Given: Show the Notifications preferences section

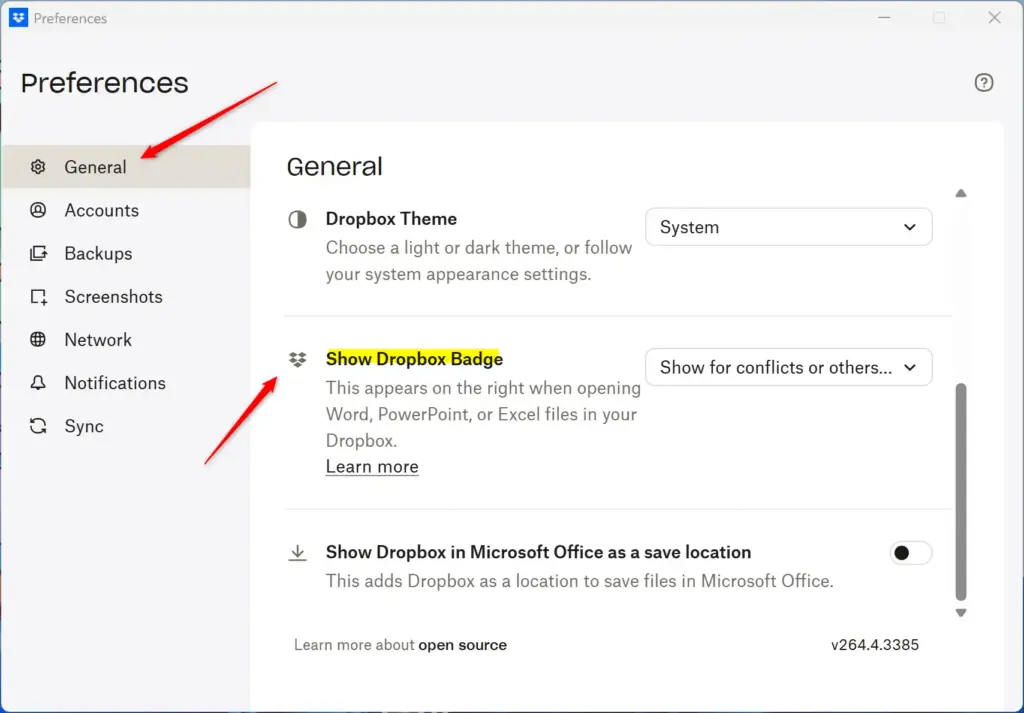Looking at the screenshot, I should pyautogui.click(x=125, y=383).
